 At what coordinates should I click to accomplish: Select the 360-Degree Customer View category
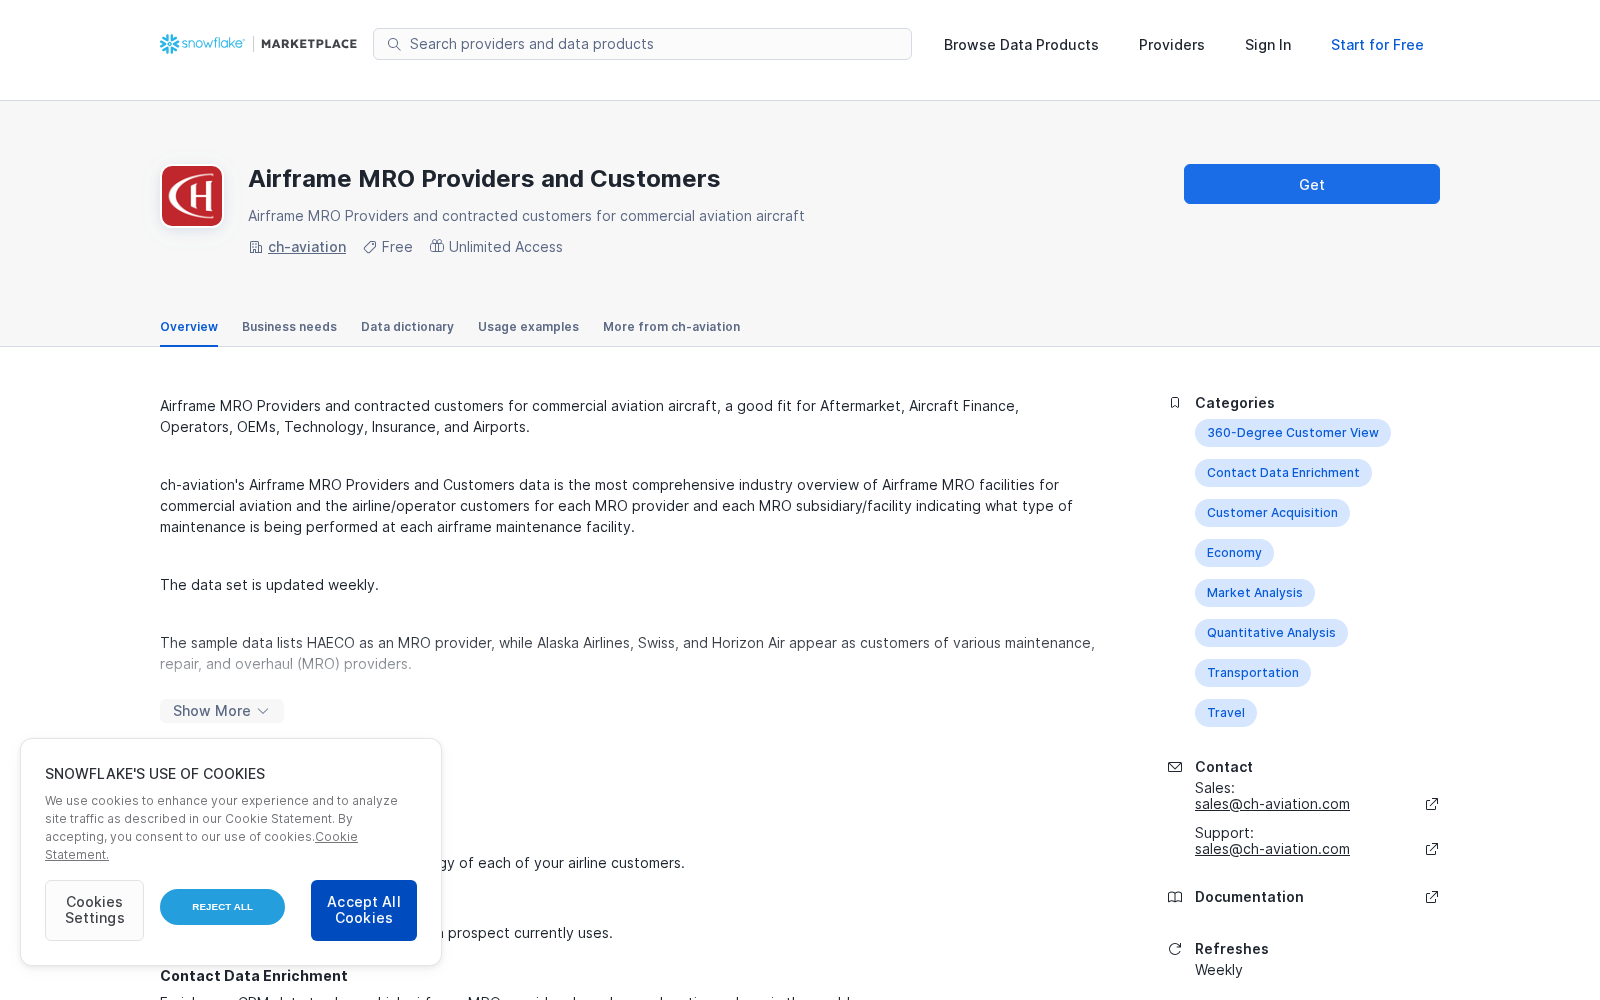point(1292,433)
